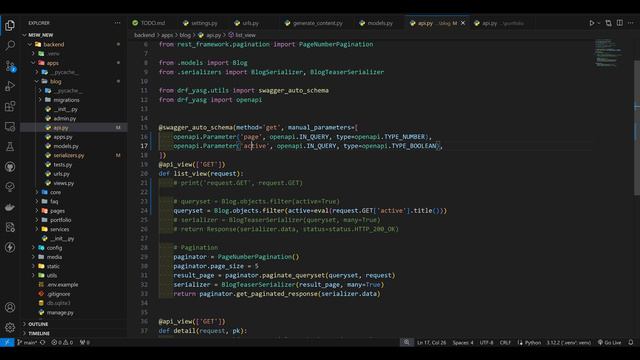Open the Remote Explorer view

coord(10,127)
